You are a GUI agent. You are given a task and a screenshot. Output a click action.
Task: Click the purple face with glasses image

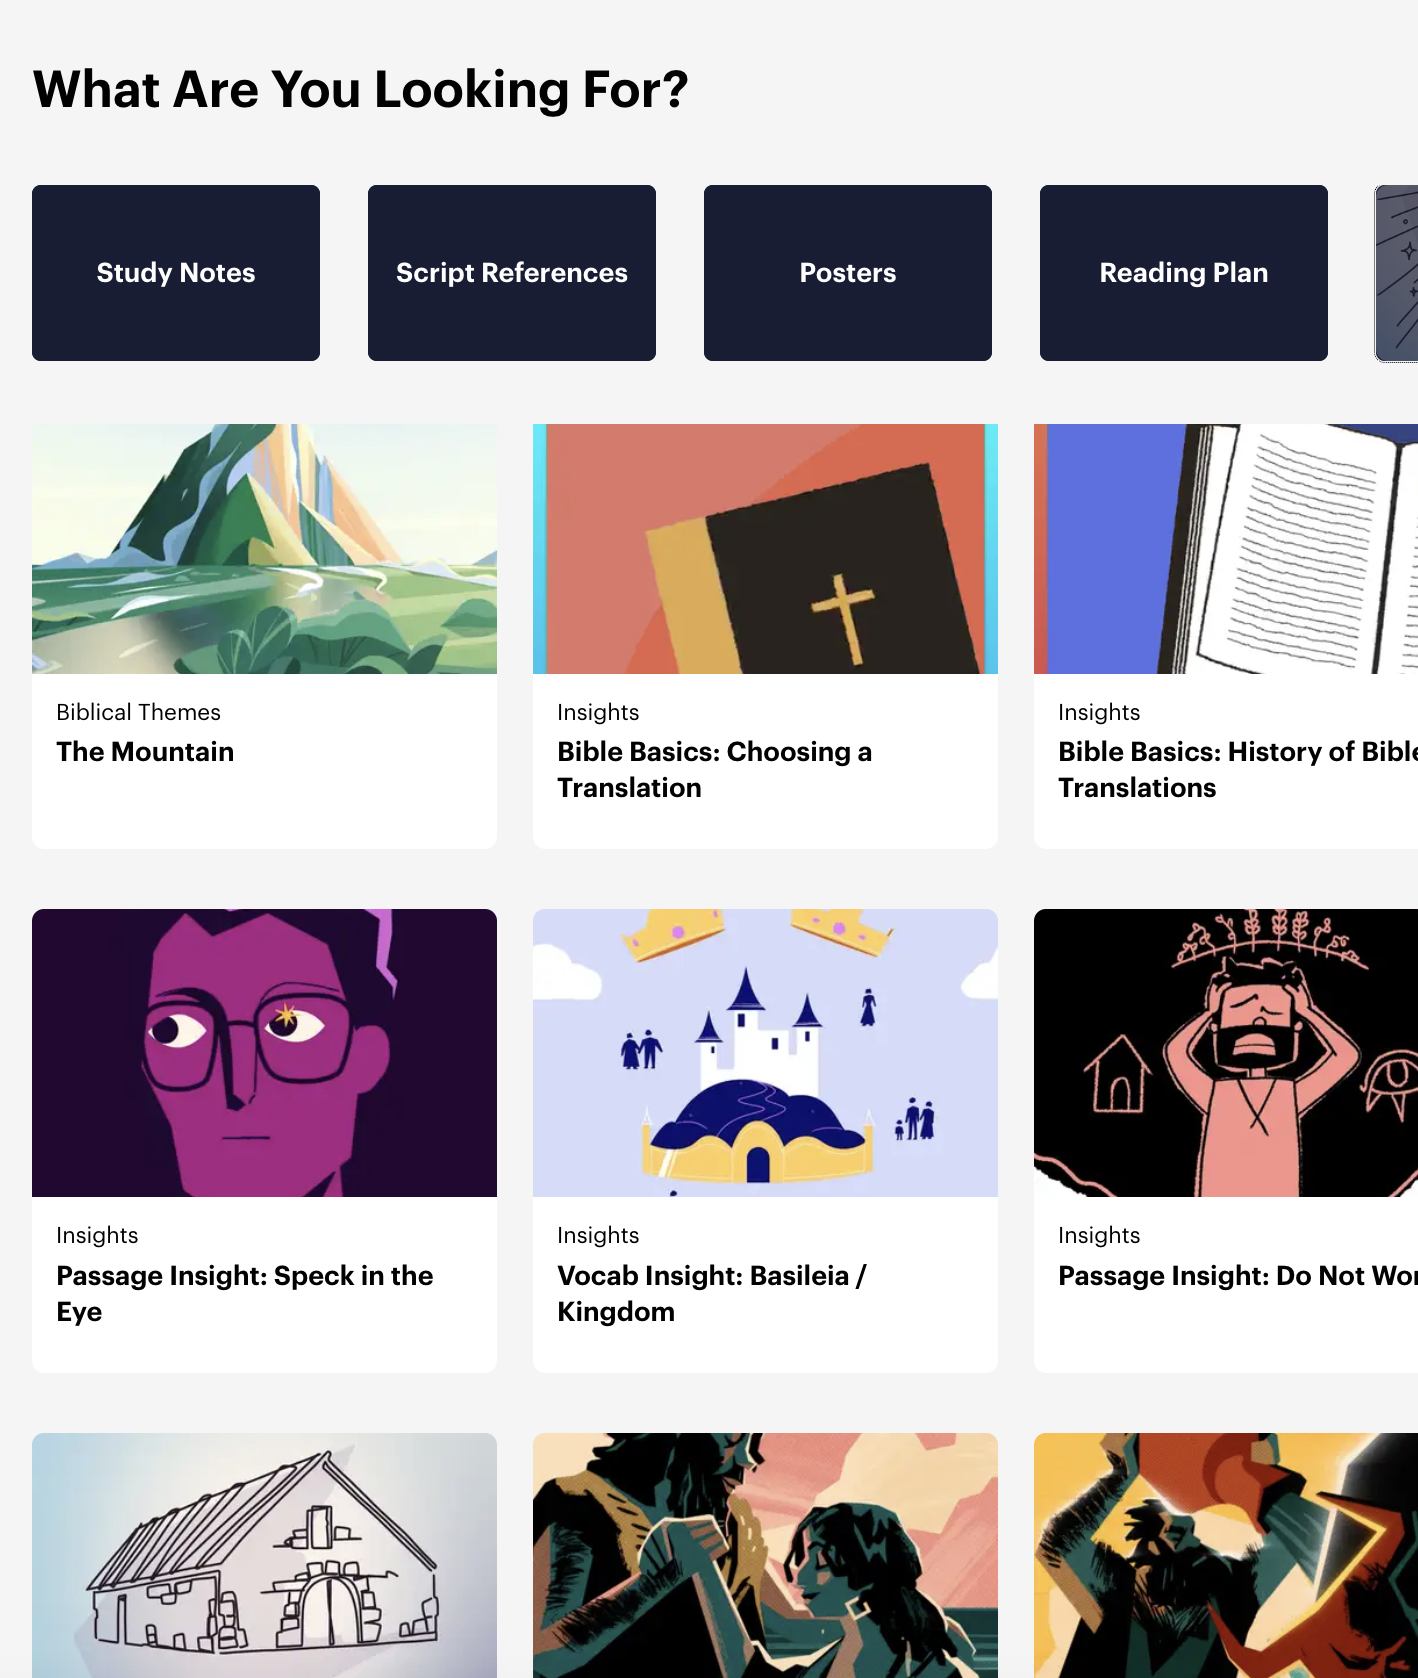tap(264, 1053)
